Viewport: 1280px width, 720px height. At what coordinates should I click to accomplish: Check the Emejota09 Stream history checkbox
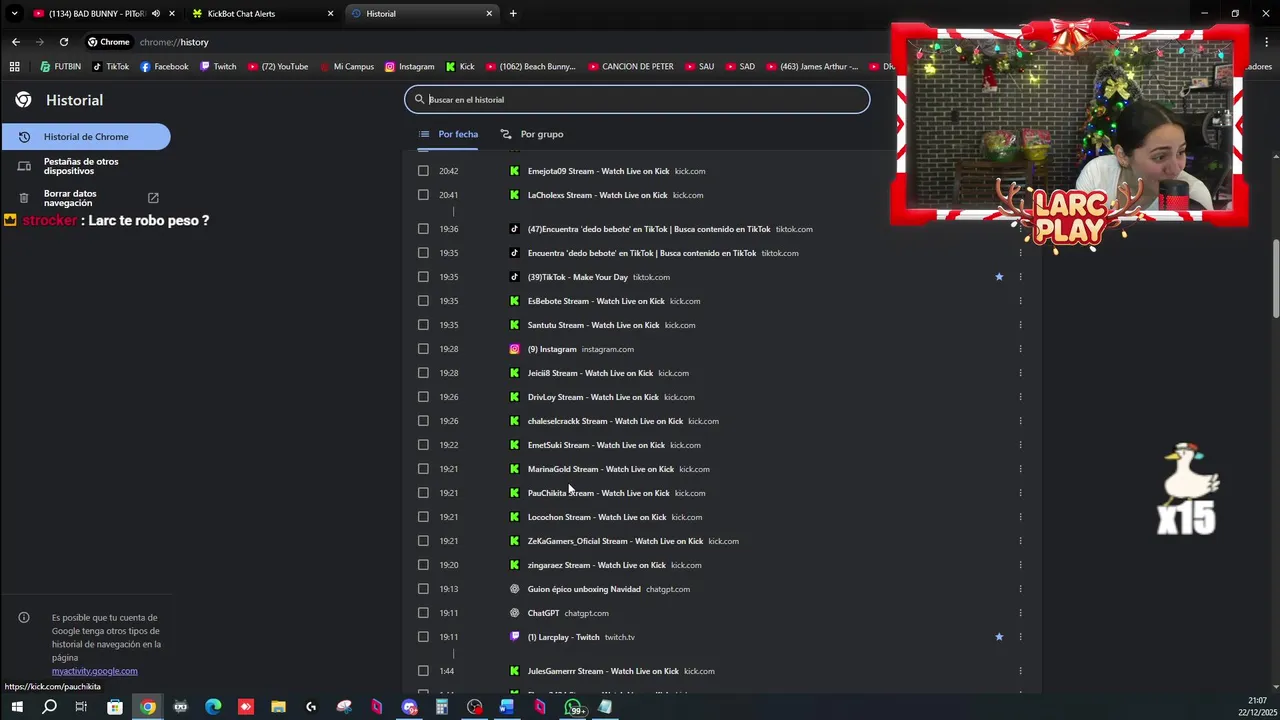(423, 171)
